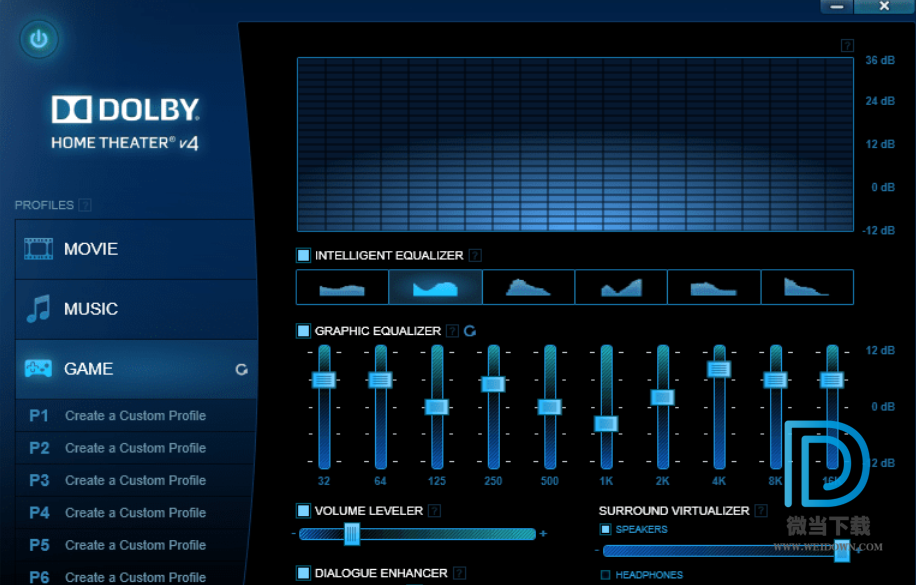Open the P2 custom profile slot
Image resolution: width=916 pixels, height=585 pixels.
136,448
